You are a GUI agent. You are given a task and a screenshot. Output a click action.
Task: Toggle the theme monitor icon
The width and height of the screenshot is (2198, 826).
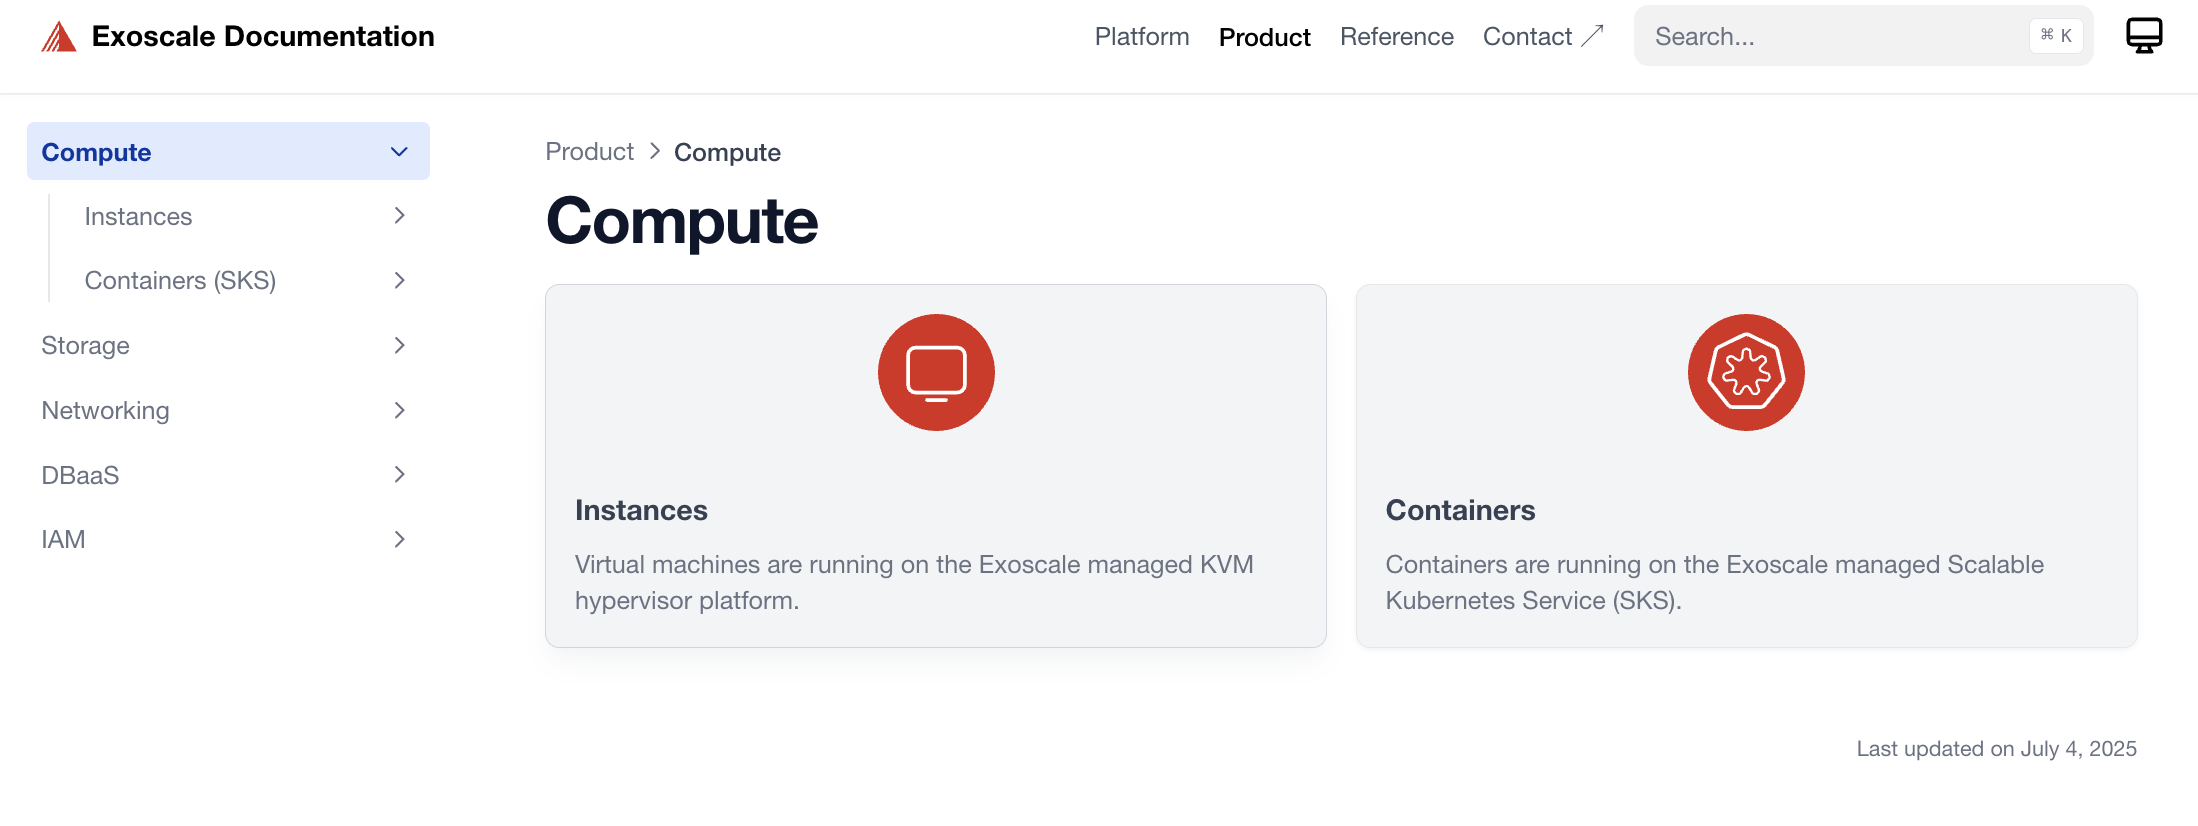coord(2143,36)
